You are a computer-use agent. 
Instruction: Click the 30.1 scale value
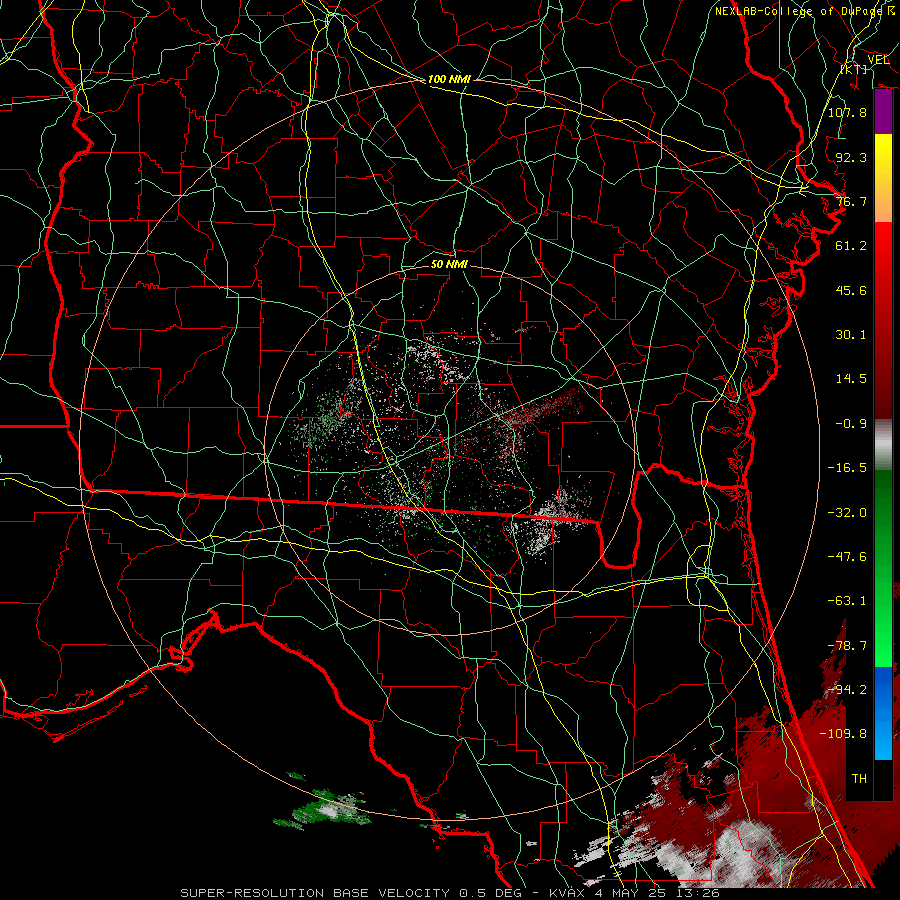click(x=851, y=335)
